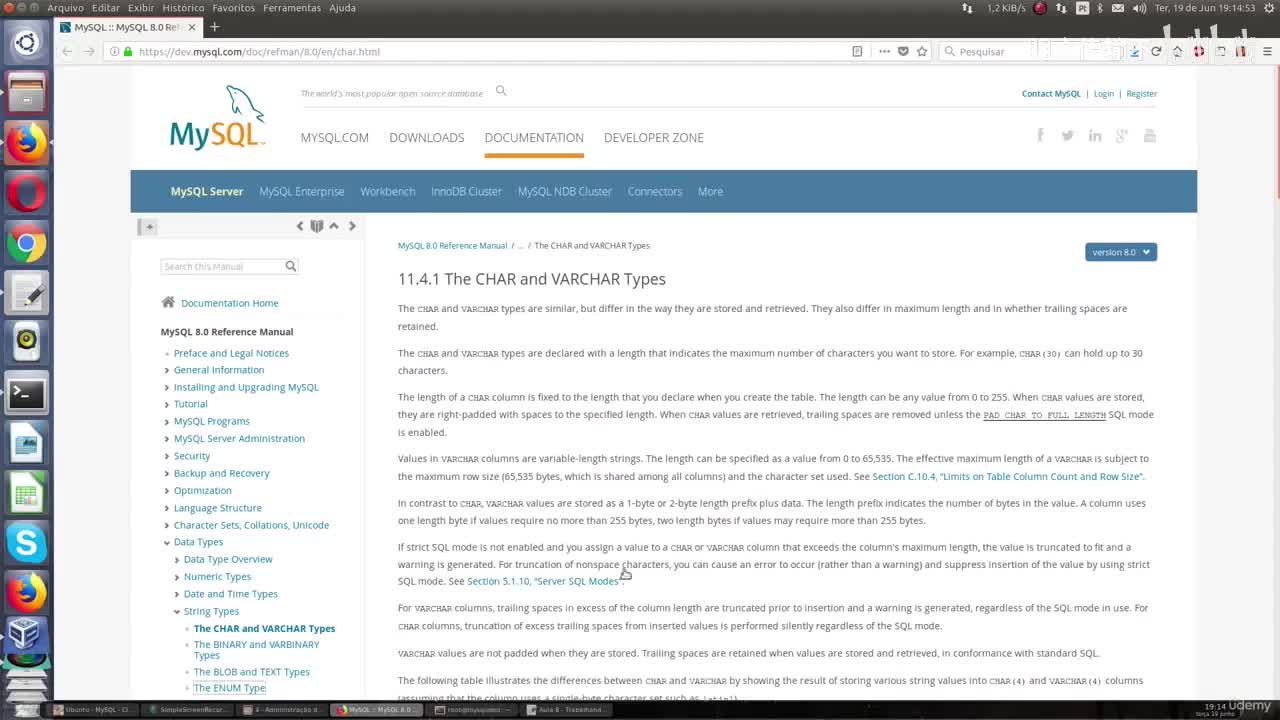Click the Firefox home icon

pyautogui.click(x=1177, y=51)
